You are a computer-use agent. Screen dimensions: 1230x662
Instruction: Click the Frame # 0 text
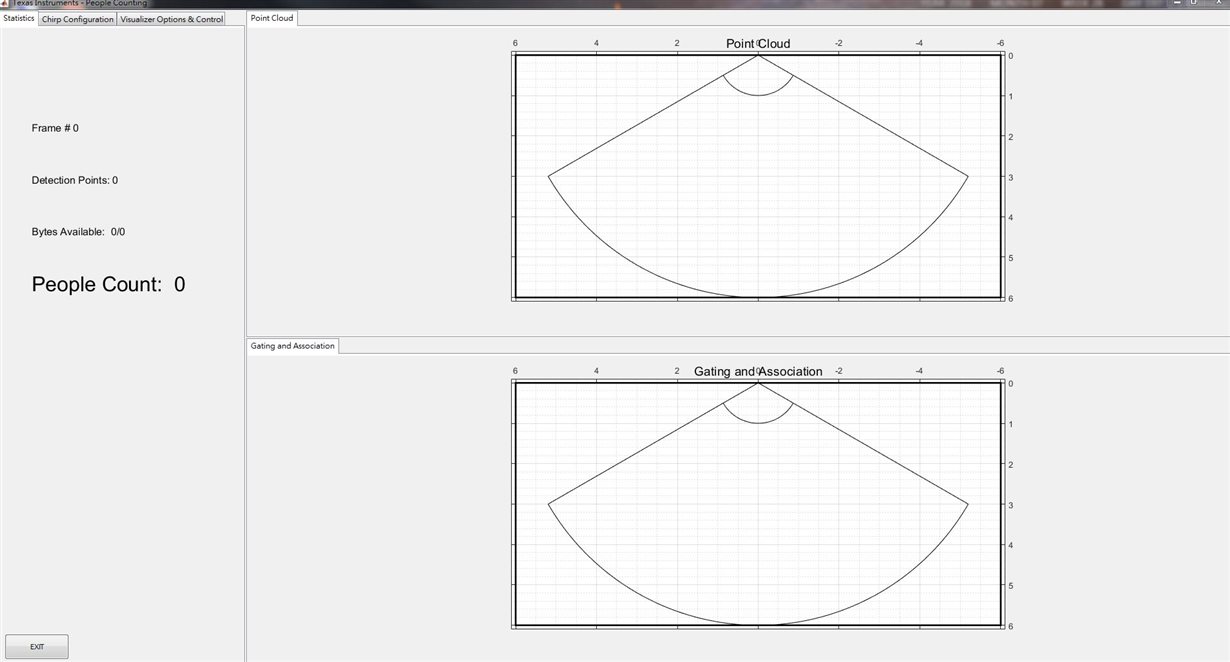pos(55,128)
